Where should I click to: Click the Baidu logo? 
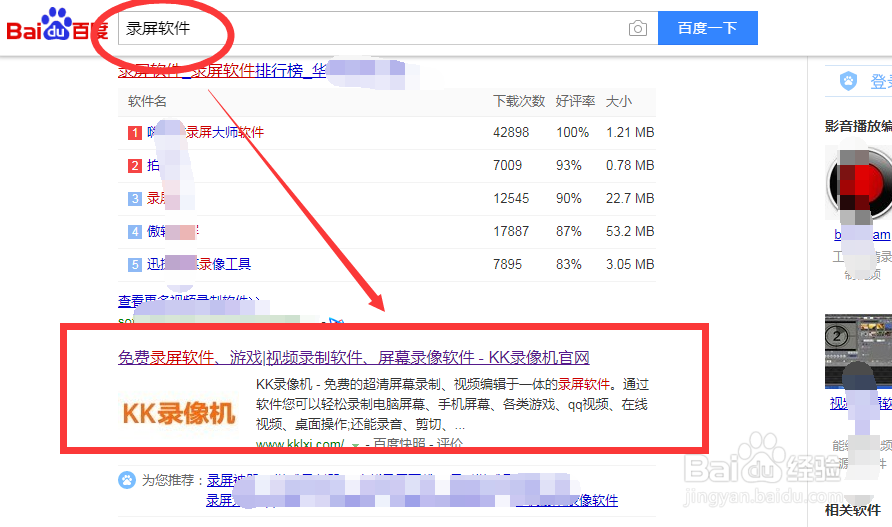pos(57,25)
